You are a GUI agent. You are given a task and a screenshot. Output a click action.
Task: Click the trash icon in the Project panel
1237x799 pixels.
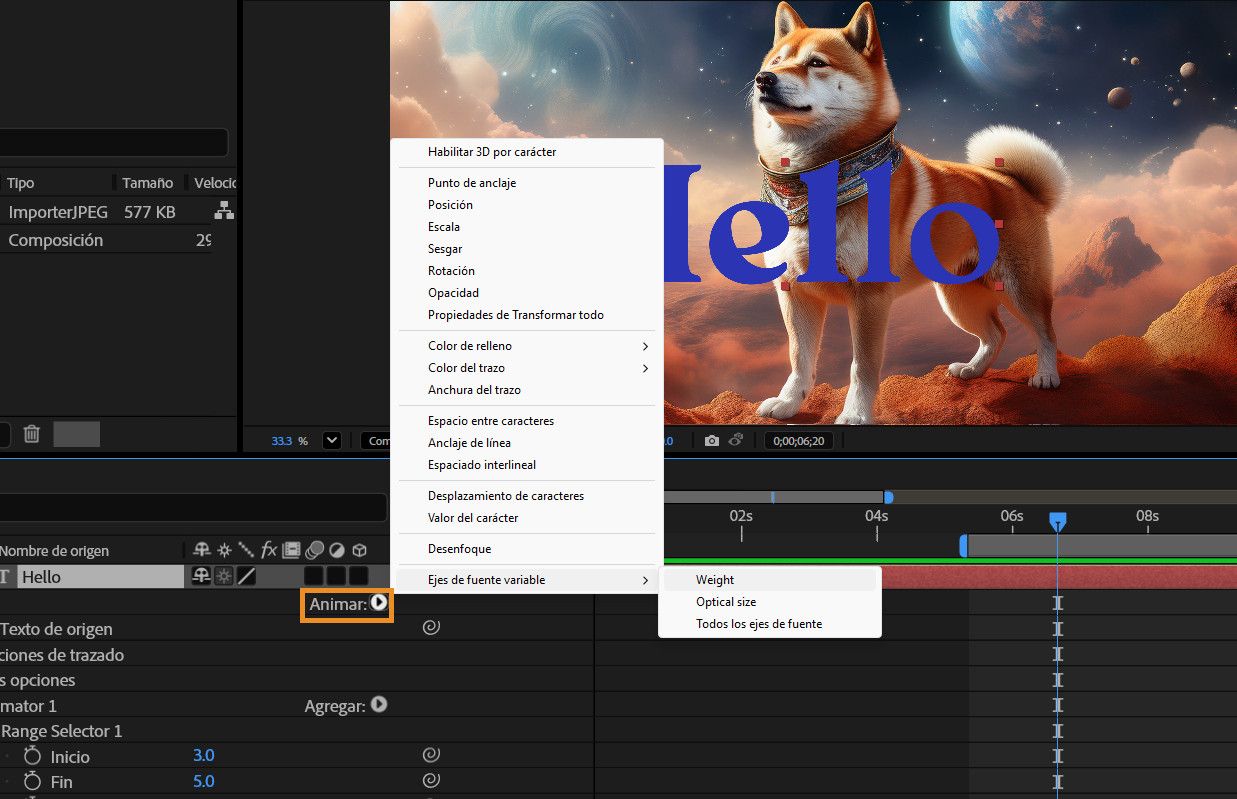click(x=32, y=434)
